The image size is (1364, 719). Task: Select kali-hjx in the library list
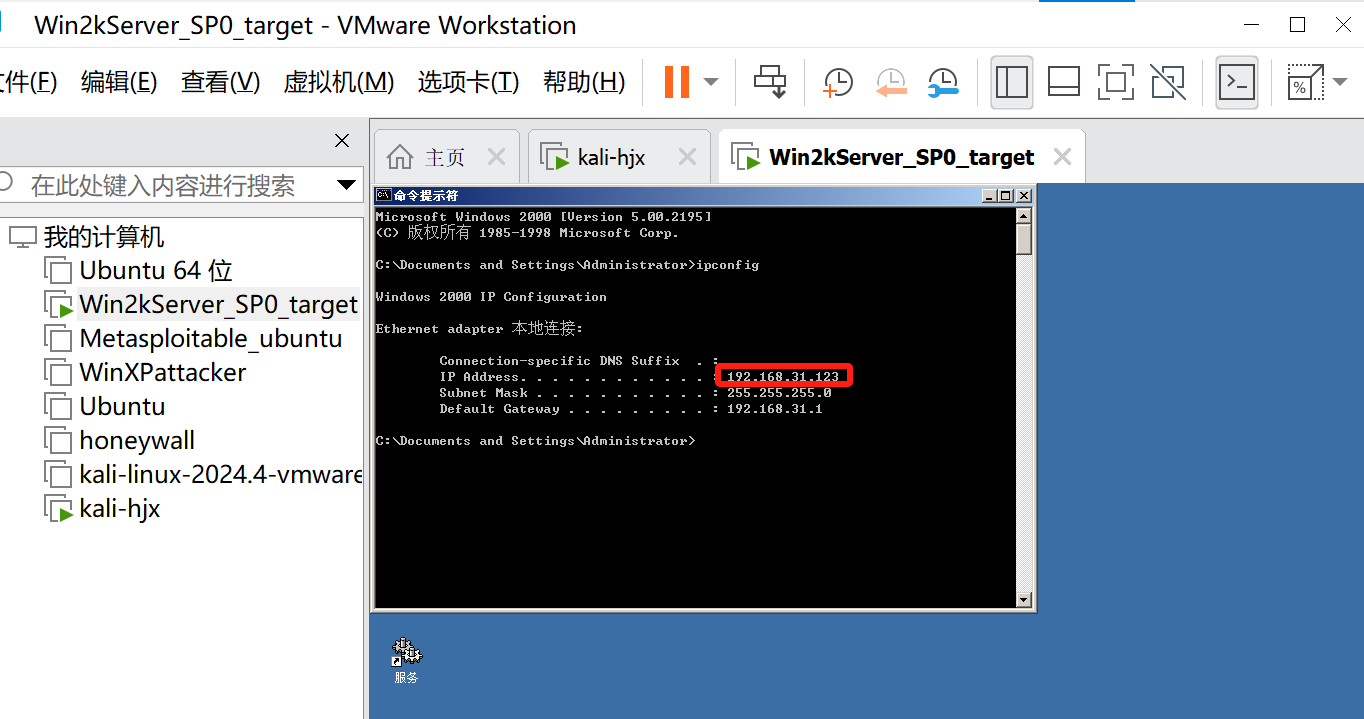point(120,508)
